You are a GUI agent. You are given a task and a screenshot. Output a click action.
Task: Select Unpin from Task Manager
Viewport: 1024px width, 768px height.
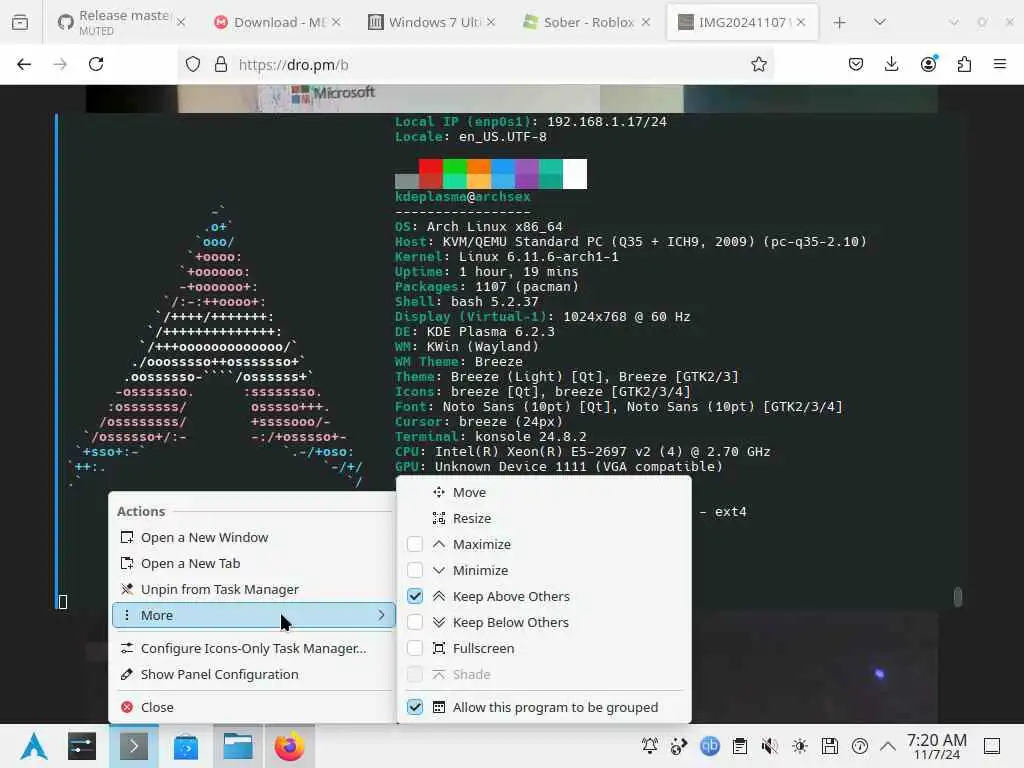tap(253, 590)
